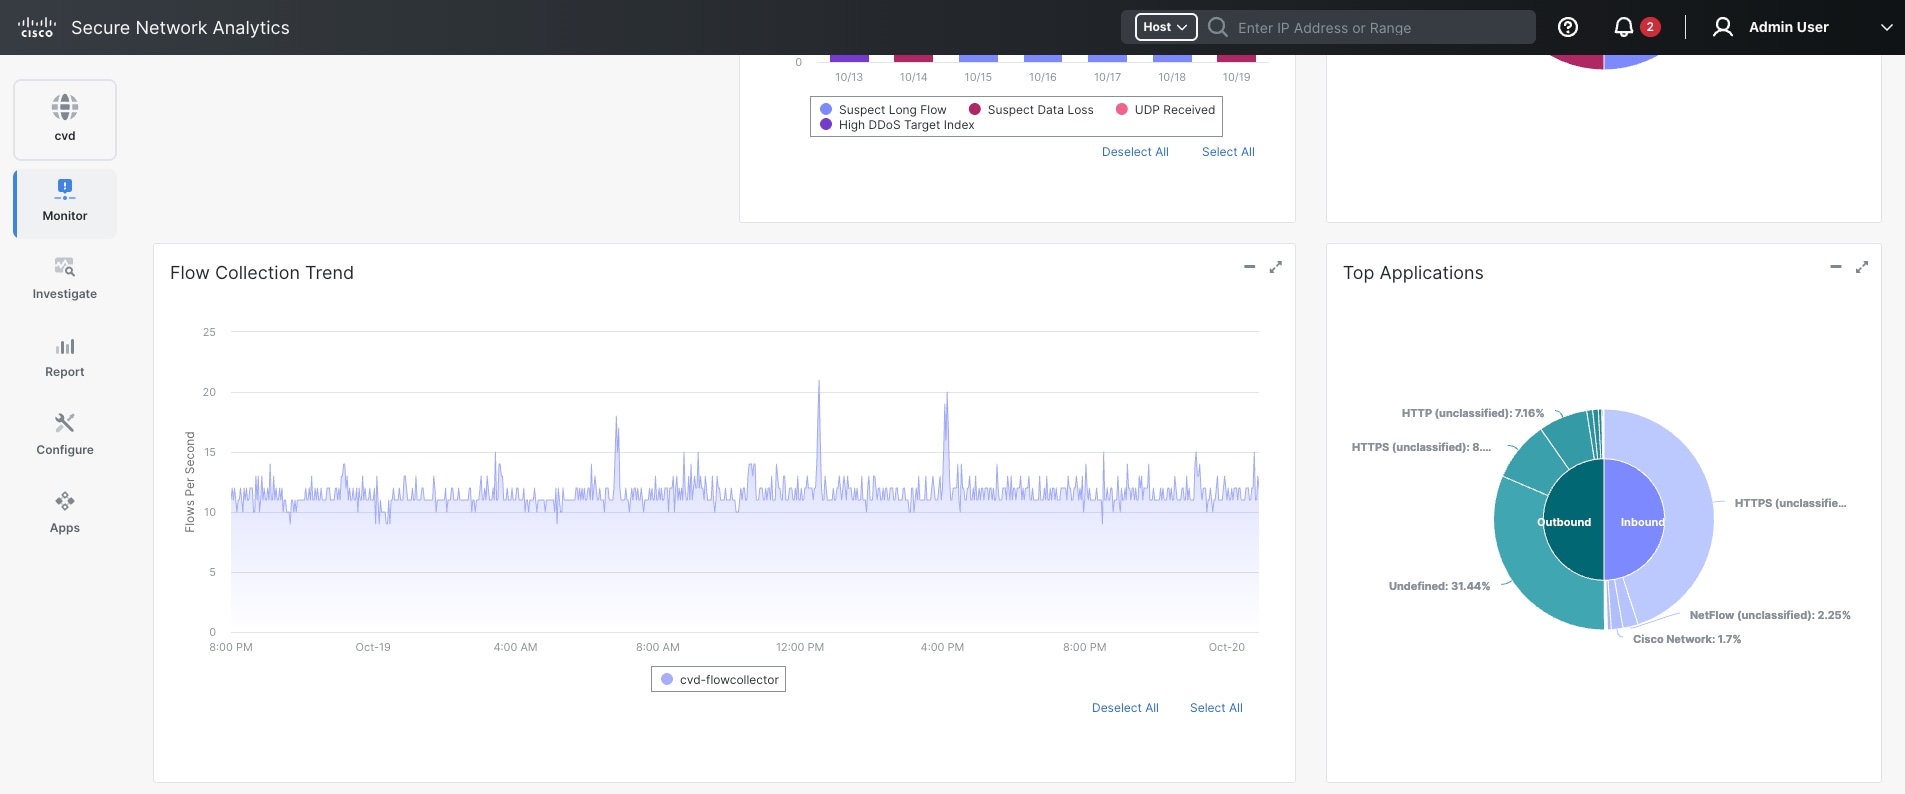The height and width of the screenshot is (794, 1905).
Task: Click the Outbound donut center segment
Action: (1573, 520)
